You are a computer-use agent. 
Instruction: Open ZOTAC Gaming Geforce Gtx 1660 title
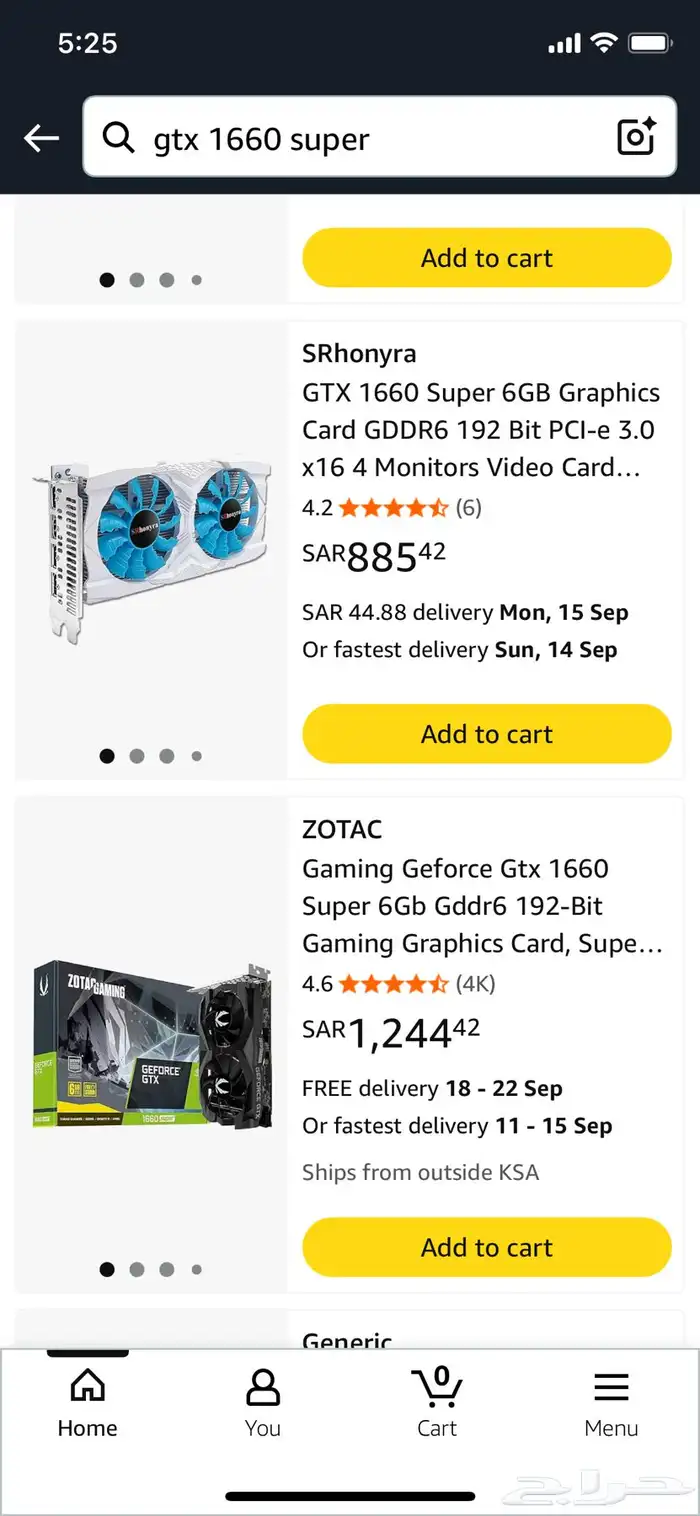[x=482, y=906]
